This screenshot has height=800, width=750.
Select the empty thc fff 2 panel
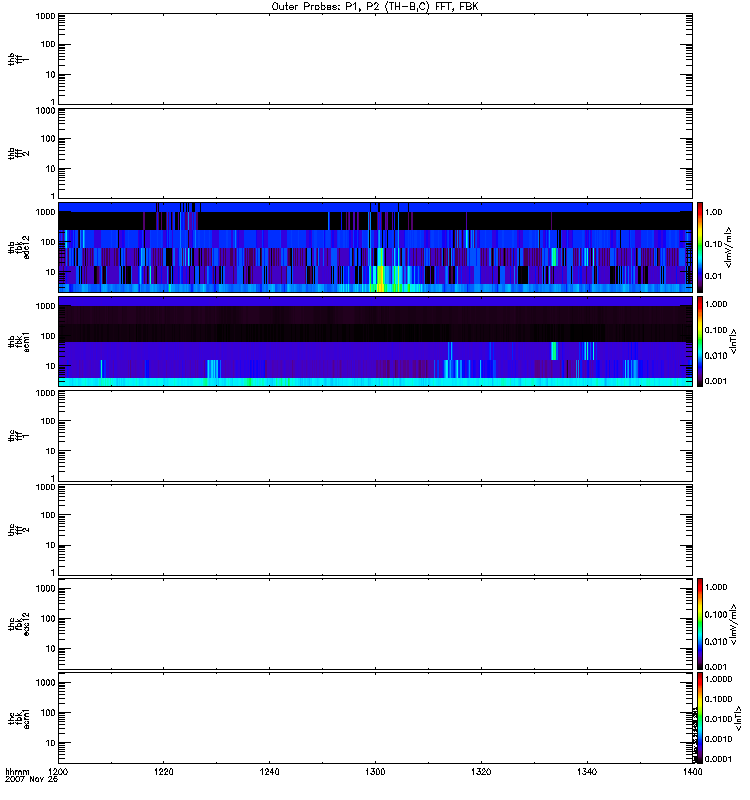coord(374,529)
